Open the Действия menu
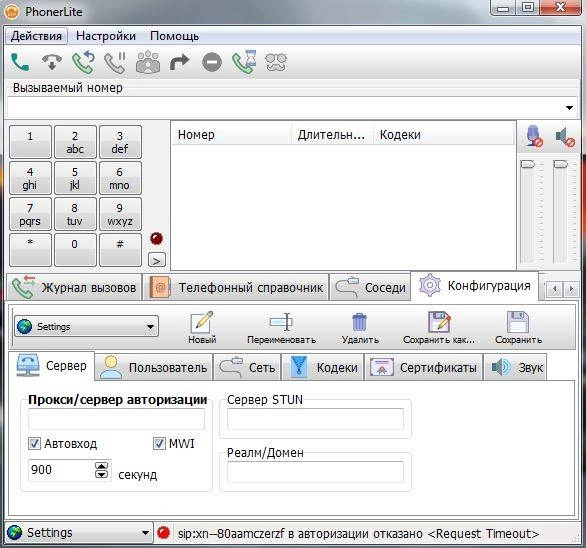Screen dimensions: 586x548 [36, 36]
